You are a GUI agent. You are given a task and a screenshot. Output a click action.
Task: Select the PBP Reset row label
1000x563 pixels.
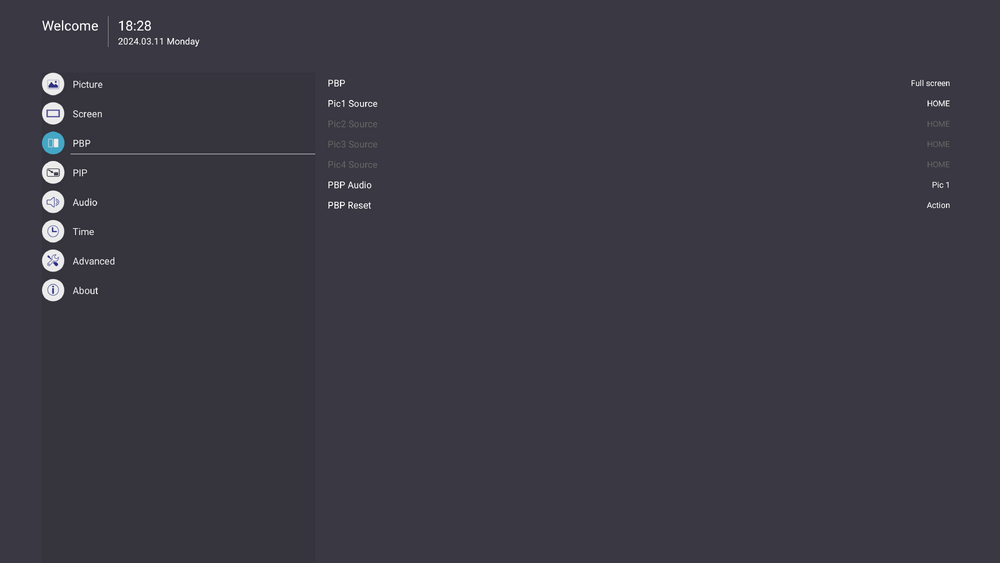349,205
